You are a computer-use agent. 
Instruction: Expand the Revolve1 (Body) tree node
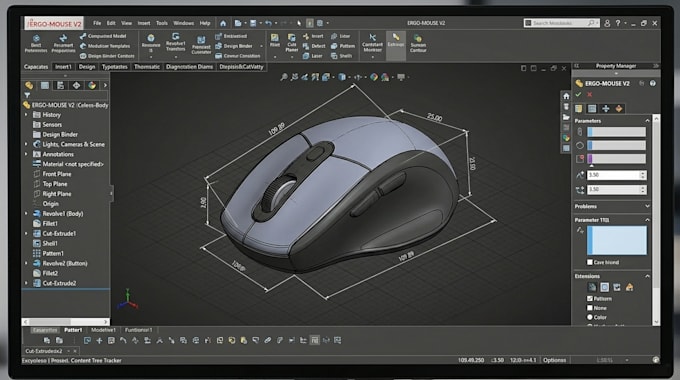pyautogui.click(x=26, y=213)
